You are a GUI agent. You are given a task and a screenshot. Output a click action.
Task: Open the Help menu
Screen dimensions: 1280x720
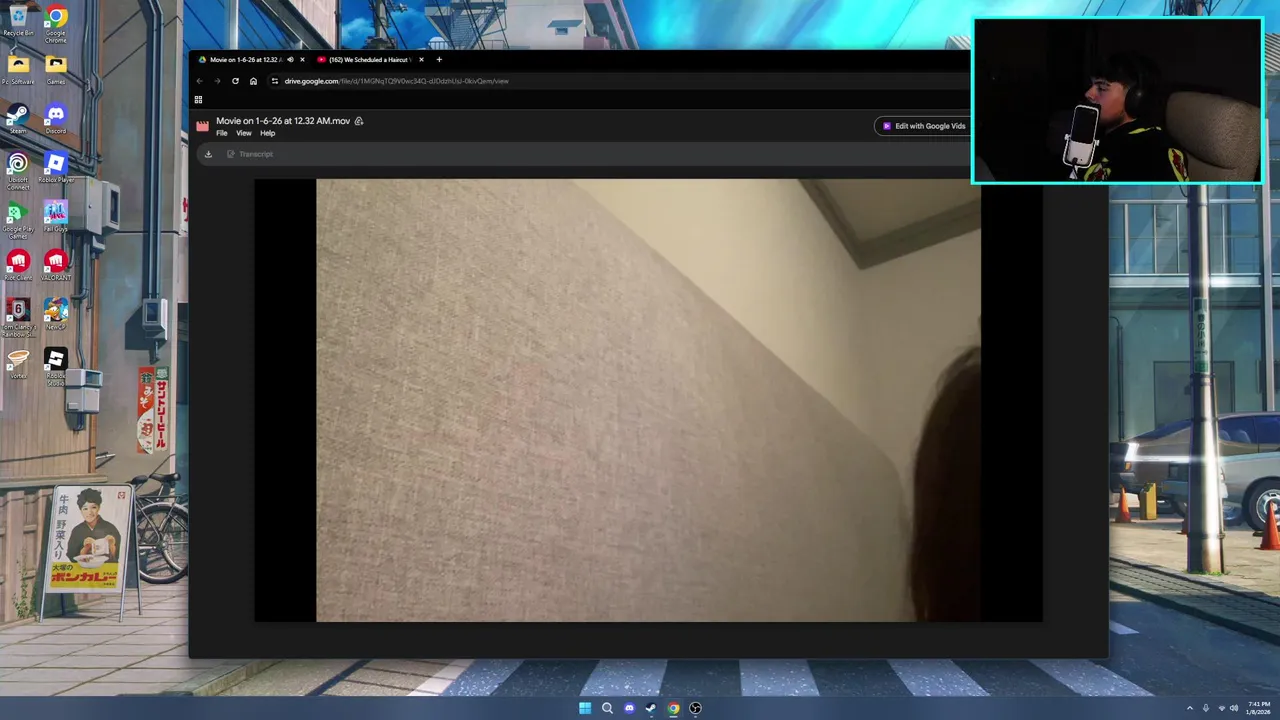click(x=268, y=133)
